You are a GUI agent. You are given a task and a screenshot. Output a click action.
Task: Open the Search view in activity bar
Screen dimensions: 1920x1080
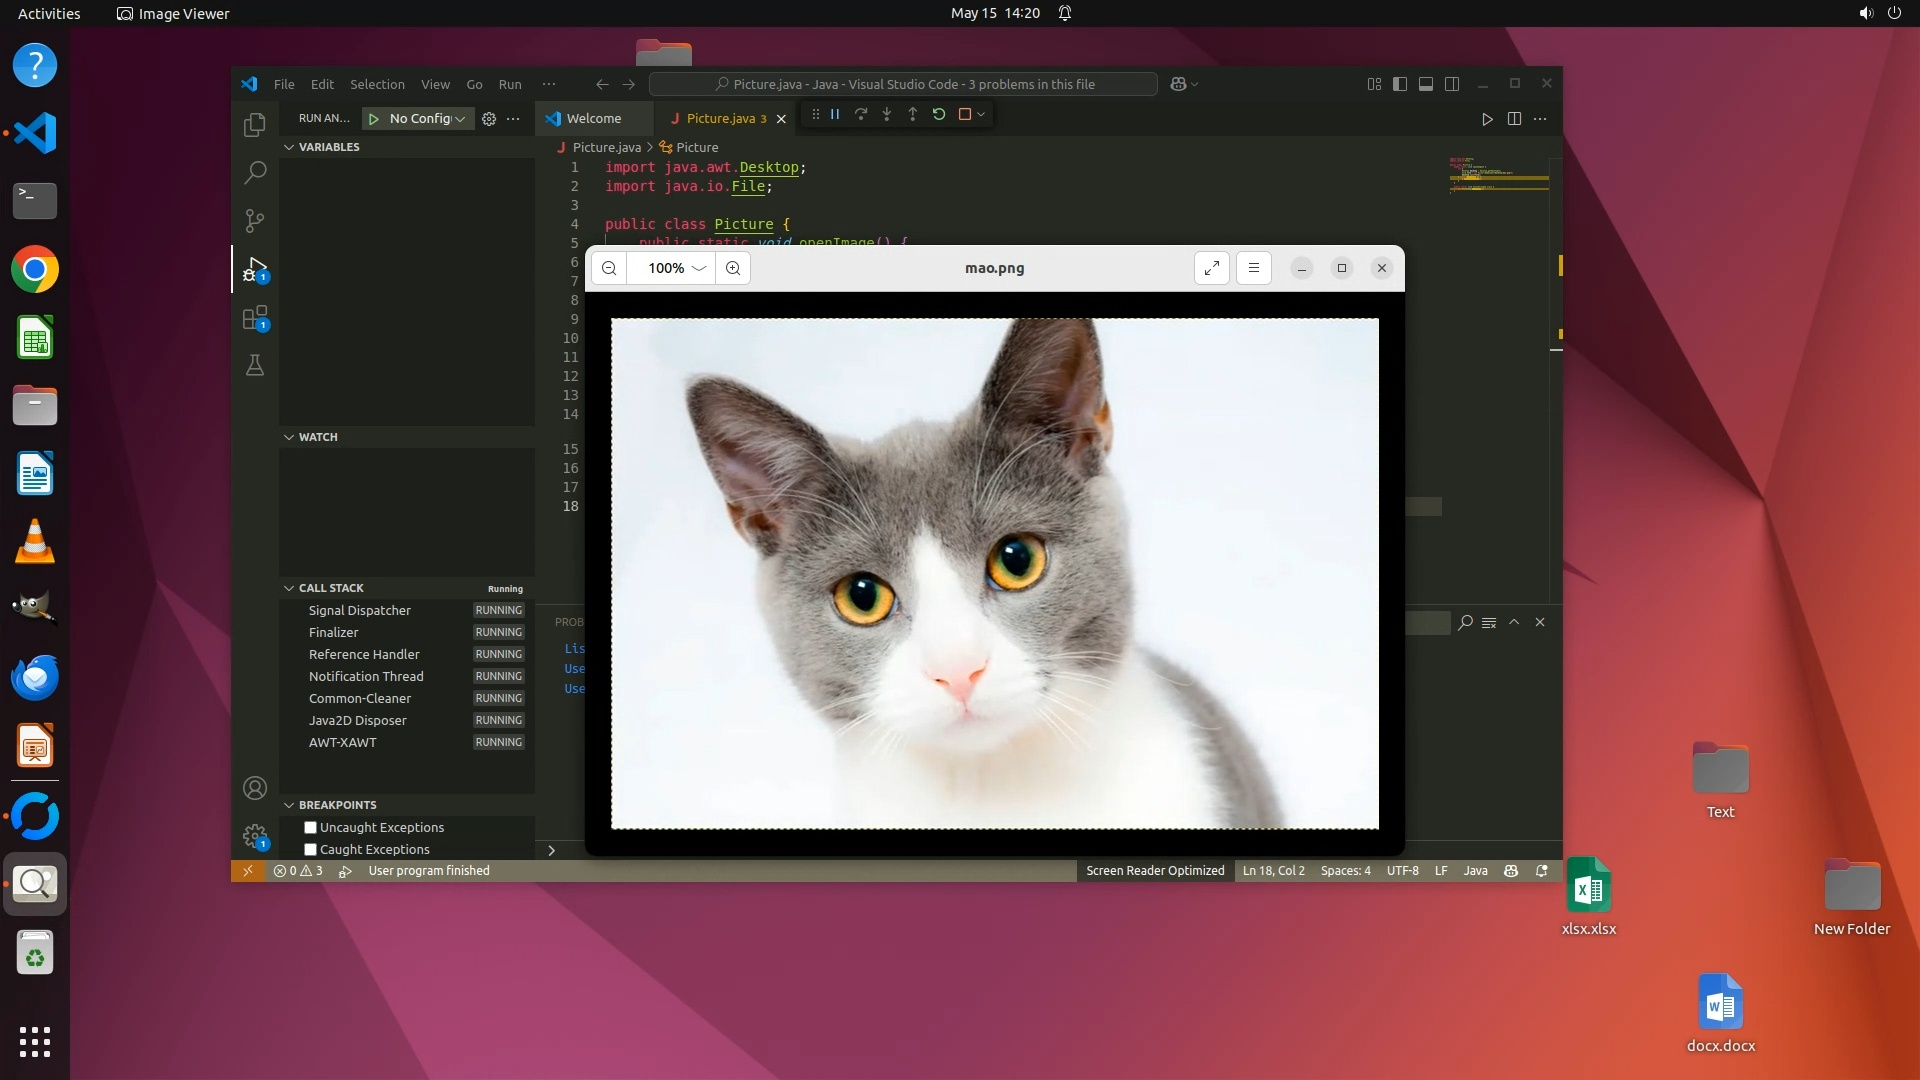(255, 172)
